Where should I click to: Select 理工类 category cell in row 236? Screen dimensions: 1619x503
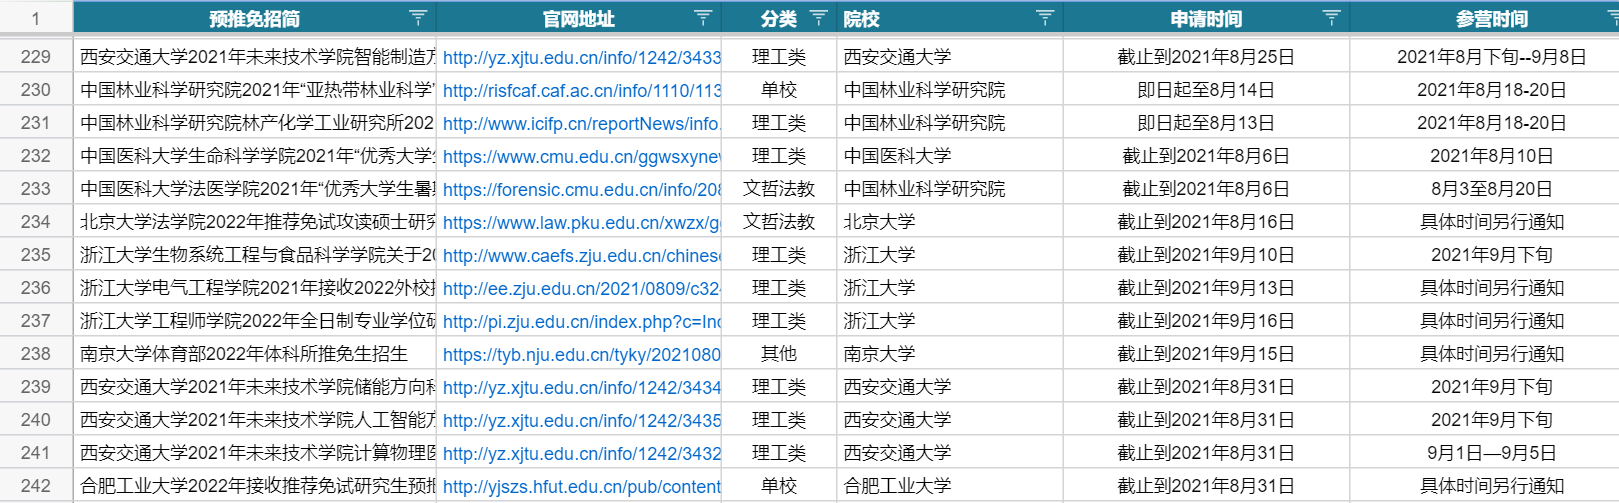pyautogui.click(x=779, y=288)
